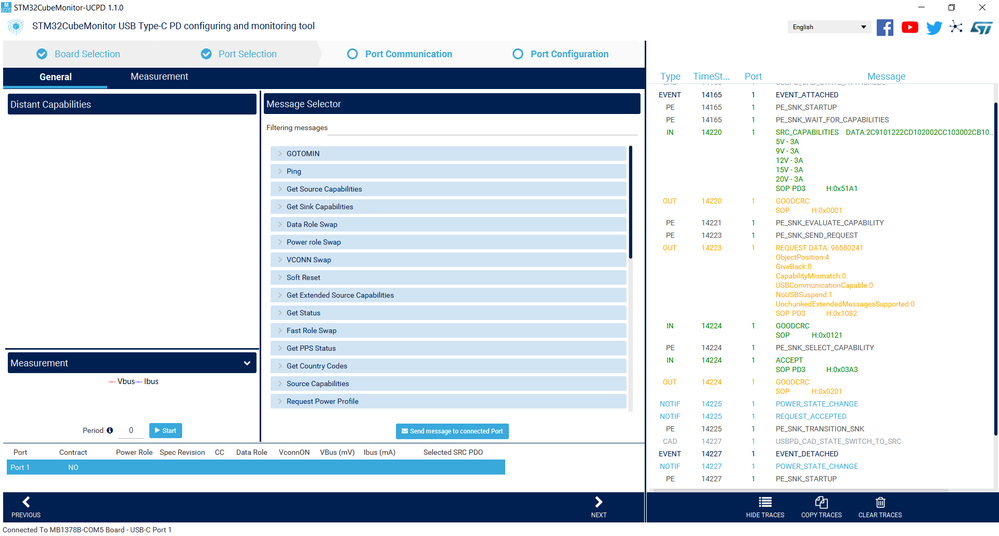Screen dimensions: 999x536
Task: Click the TimeSt... column header
Action: tap(712, 76)
